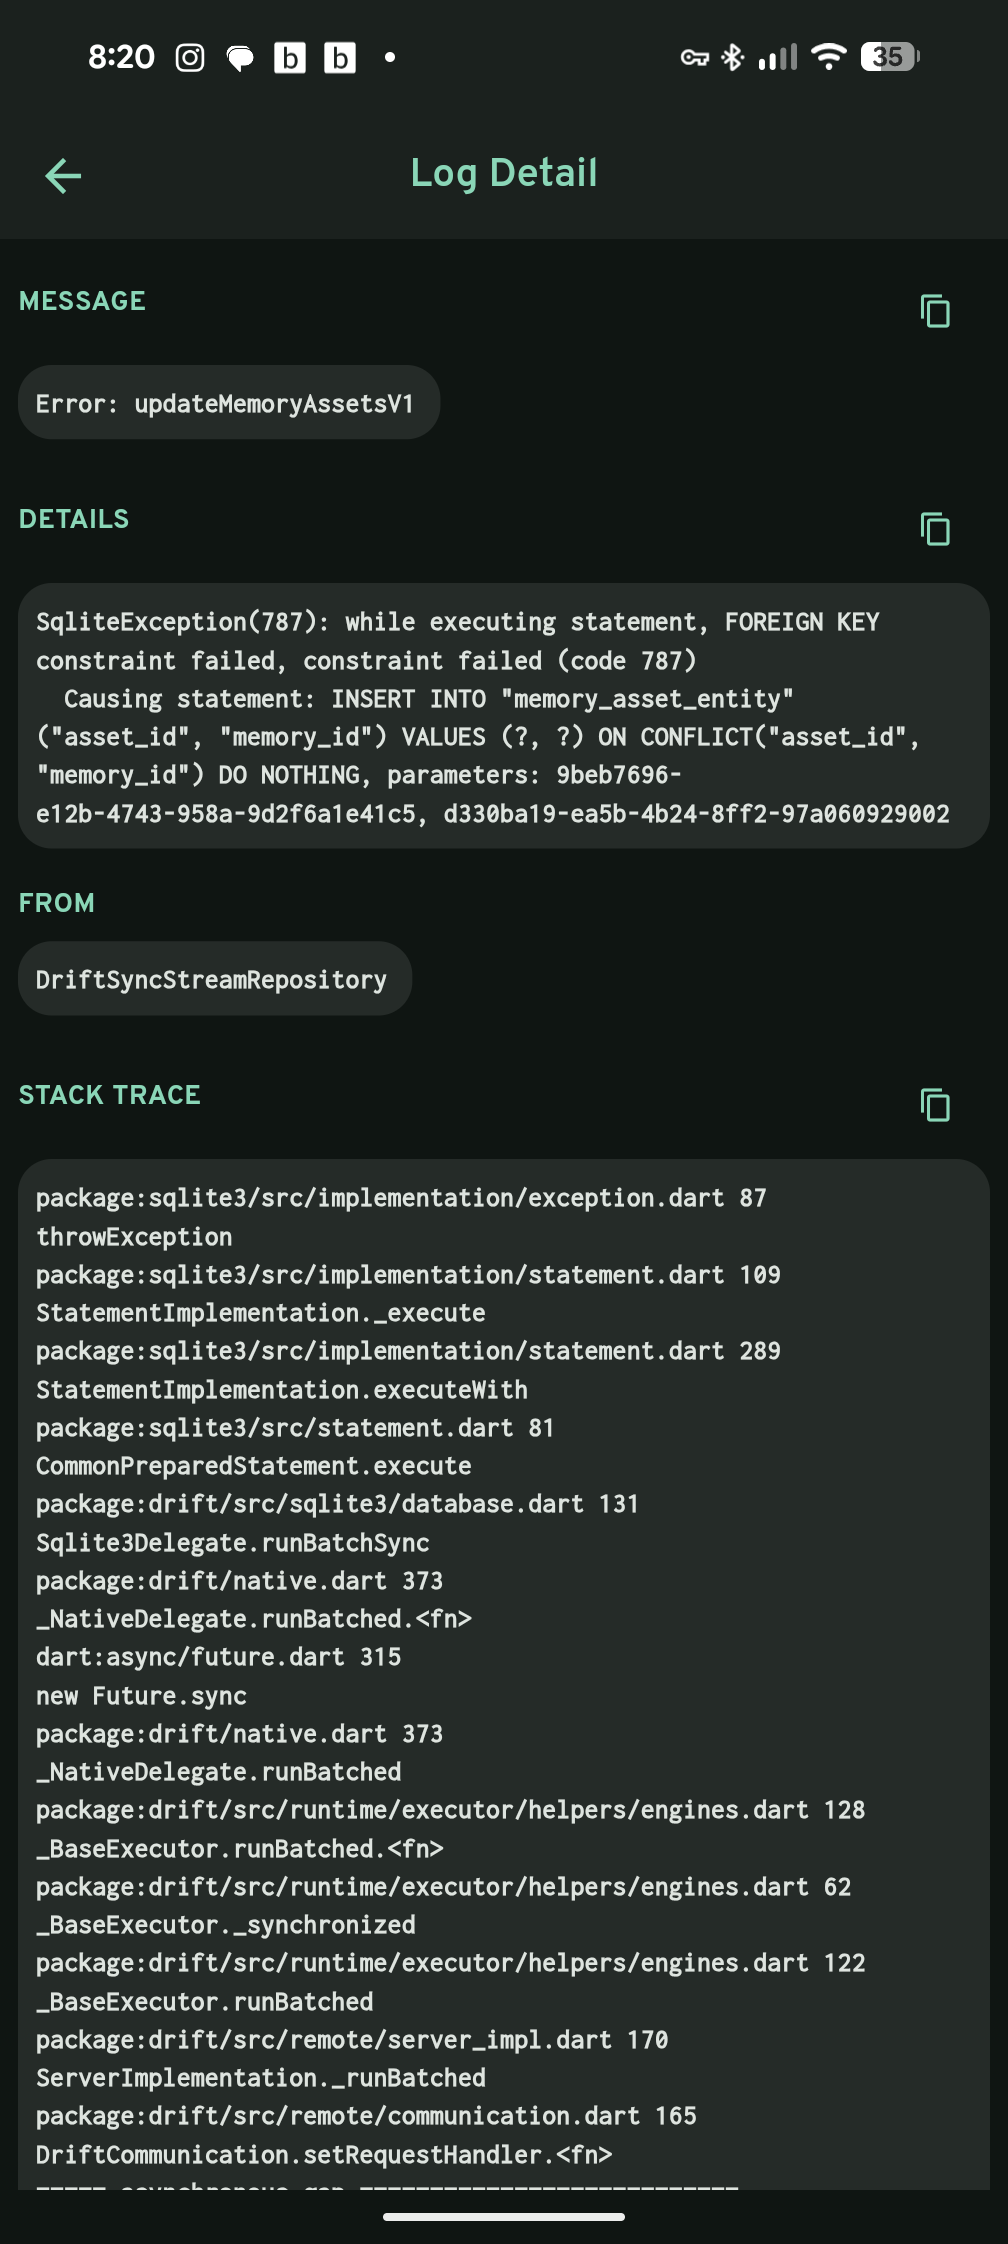This screenshot has height=2244, width=1008.
Task: Tap the Instagram notification icon
Action: pos(190,58)
